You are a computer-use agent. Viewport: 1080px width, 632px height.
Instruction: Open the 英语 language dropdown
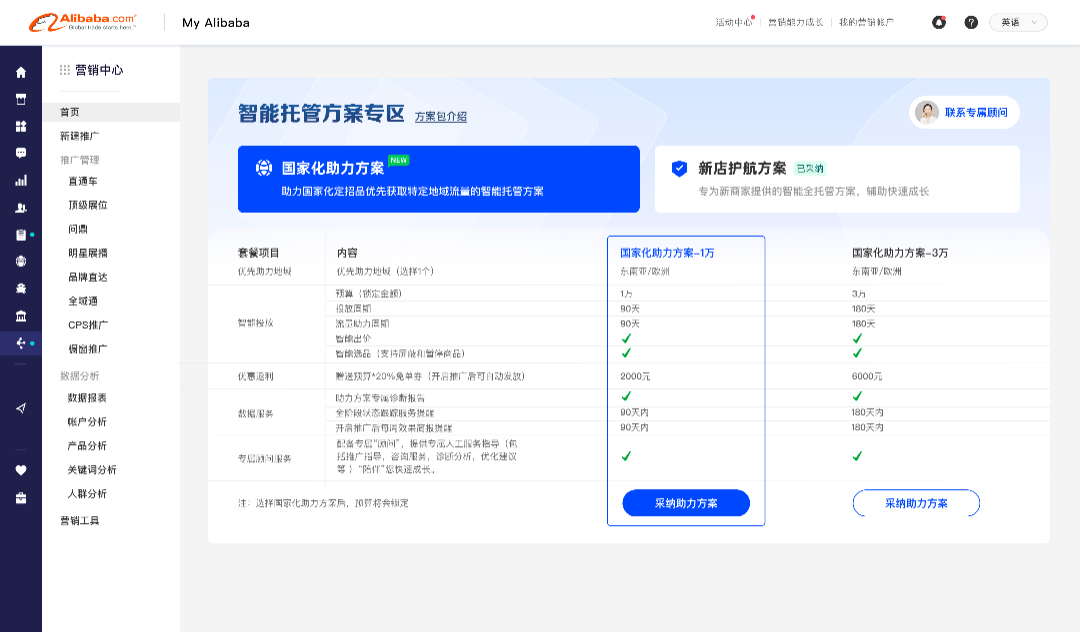click(1018, 22)
